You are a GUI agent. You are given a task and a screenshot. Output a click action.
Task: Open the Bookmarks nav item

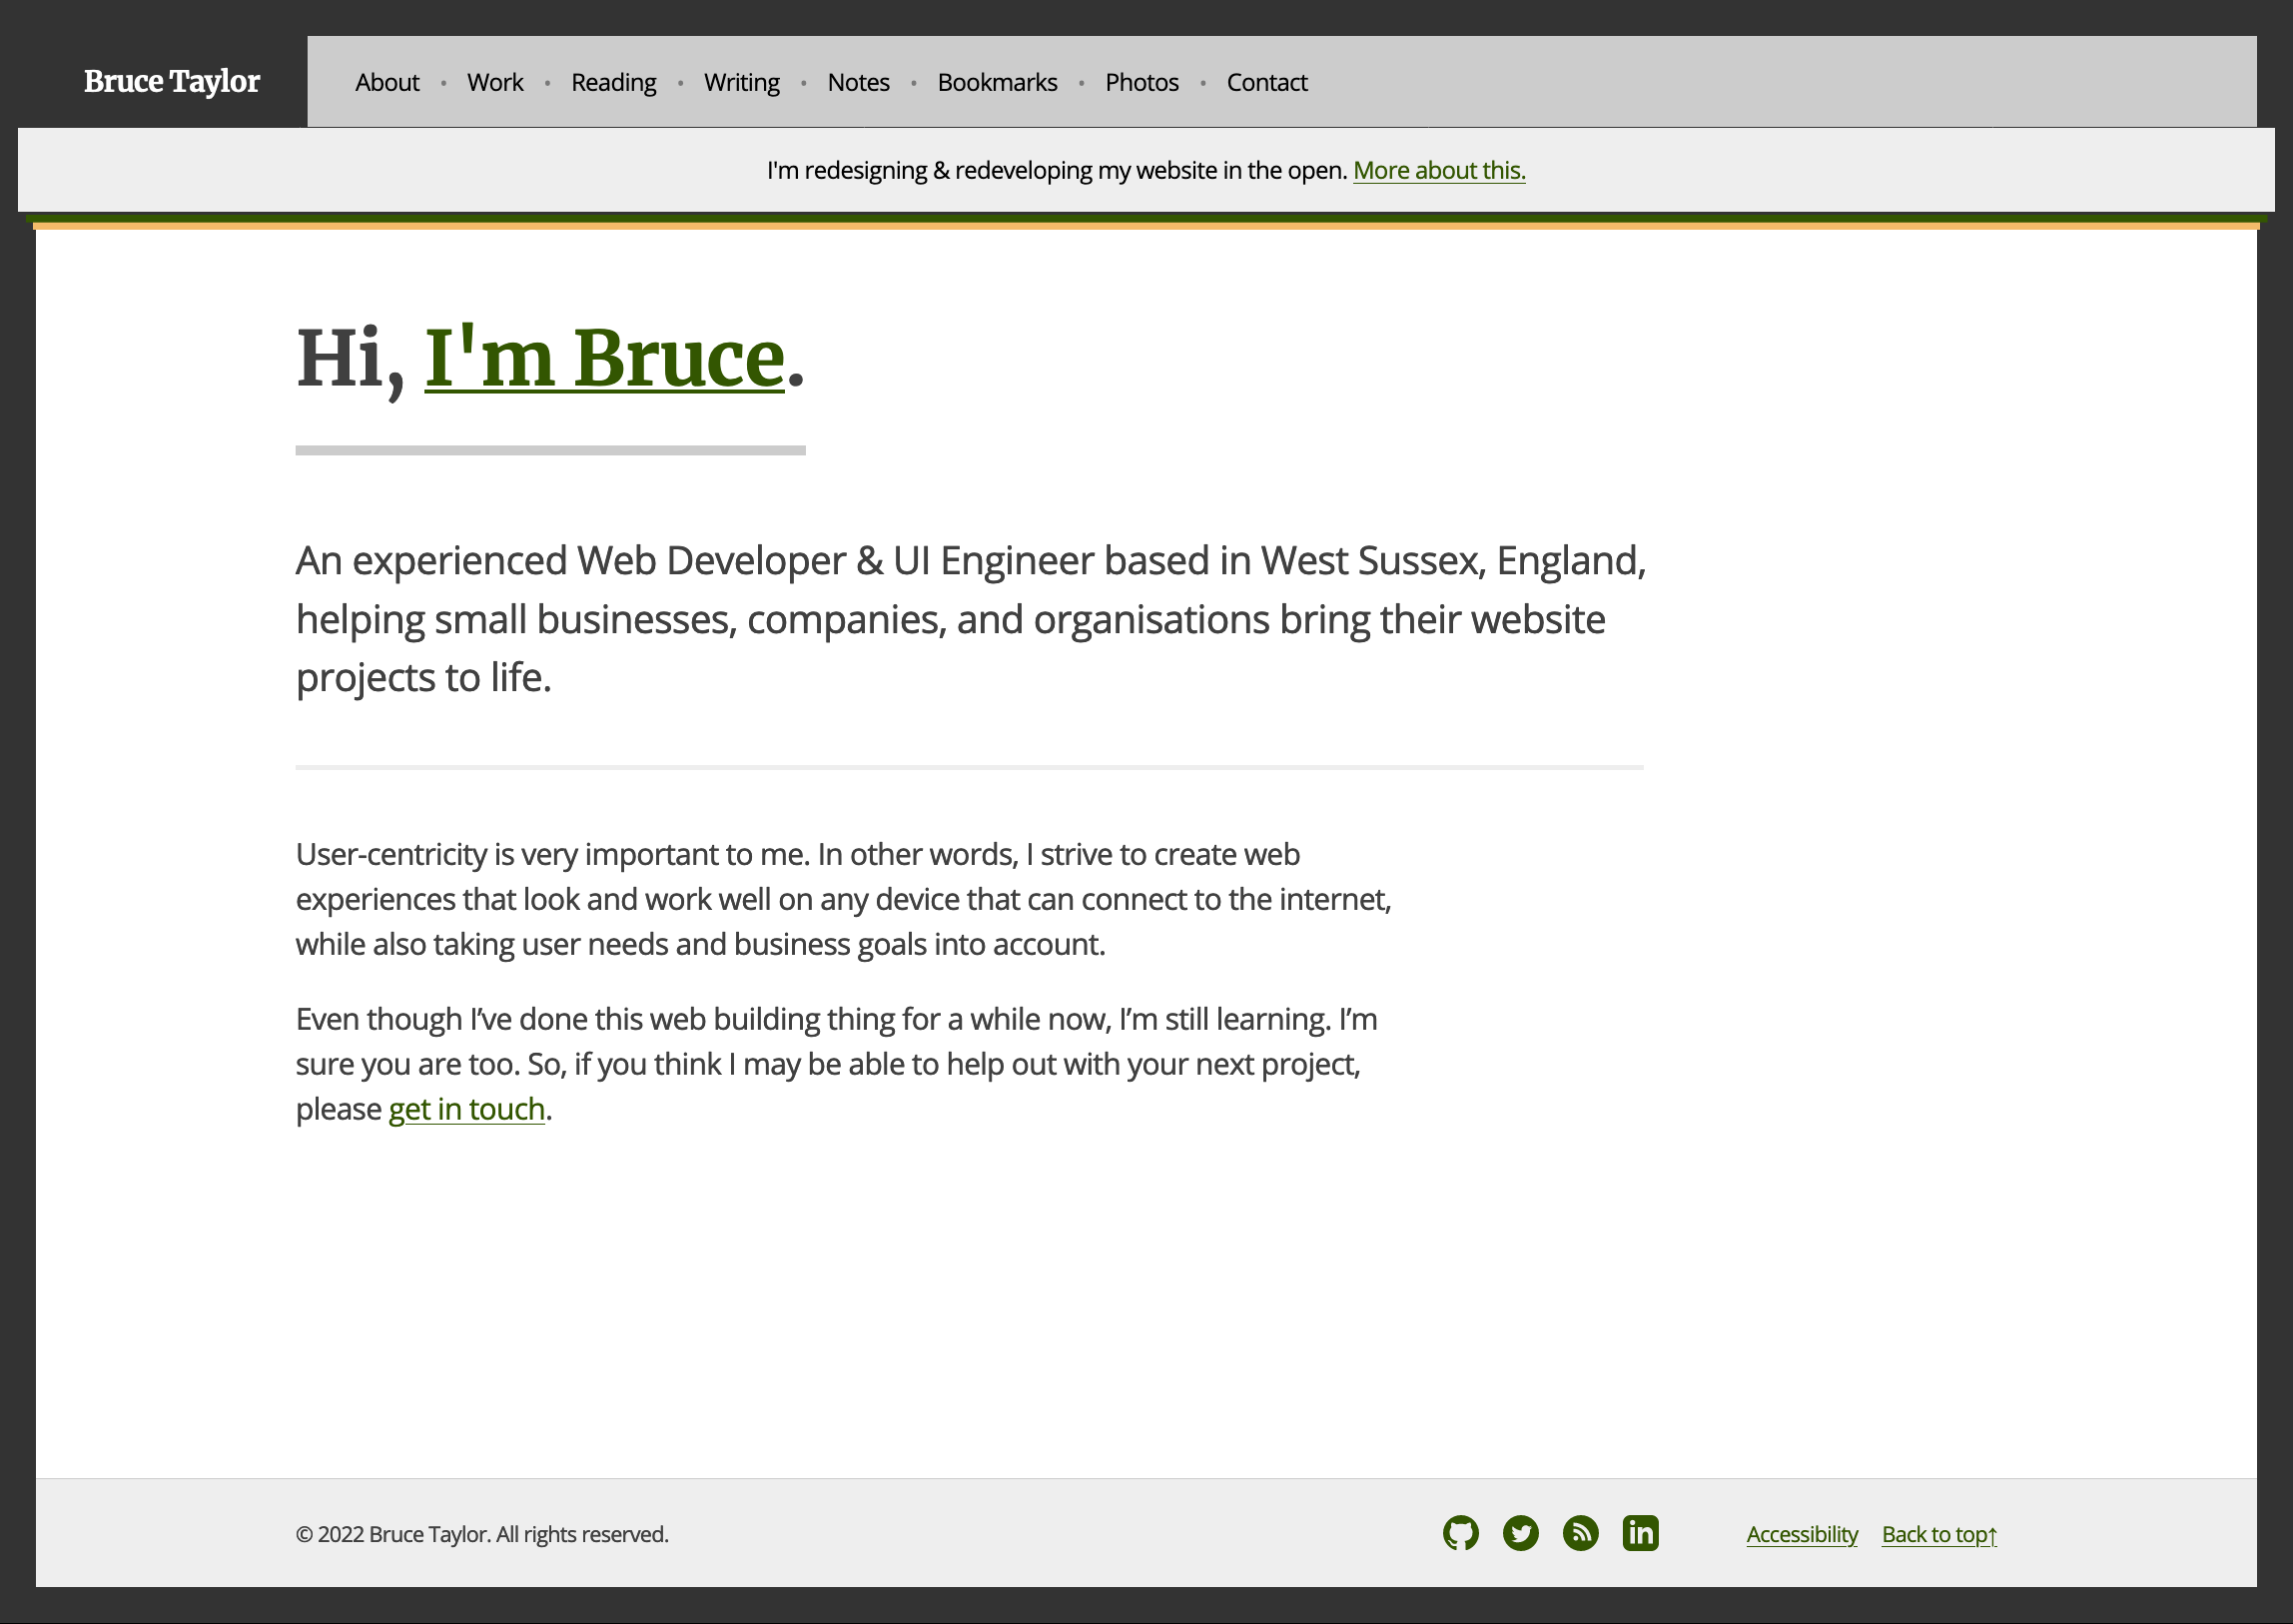[997, 82]
